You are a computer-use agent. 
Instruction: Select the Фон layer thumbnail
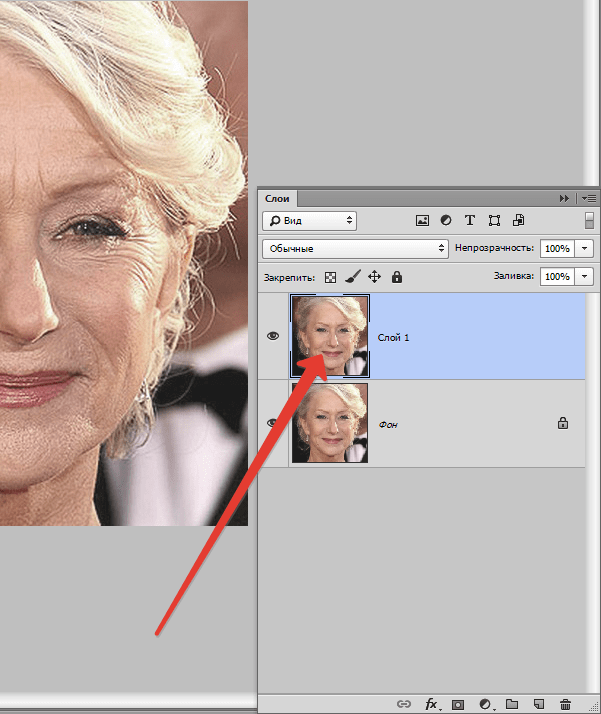(x=330, y=423)
